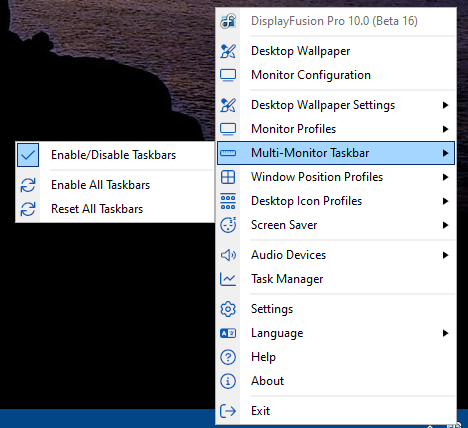The height and width of the screenshot is (428, 468).
Task: Click DisplayFusion Pro 10.0 header text
Action: (334, 21)
